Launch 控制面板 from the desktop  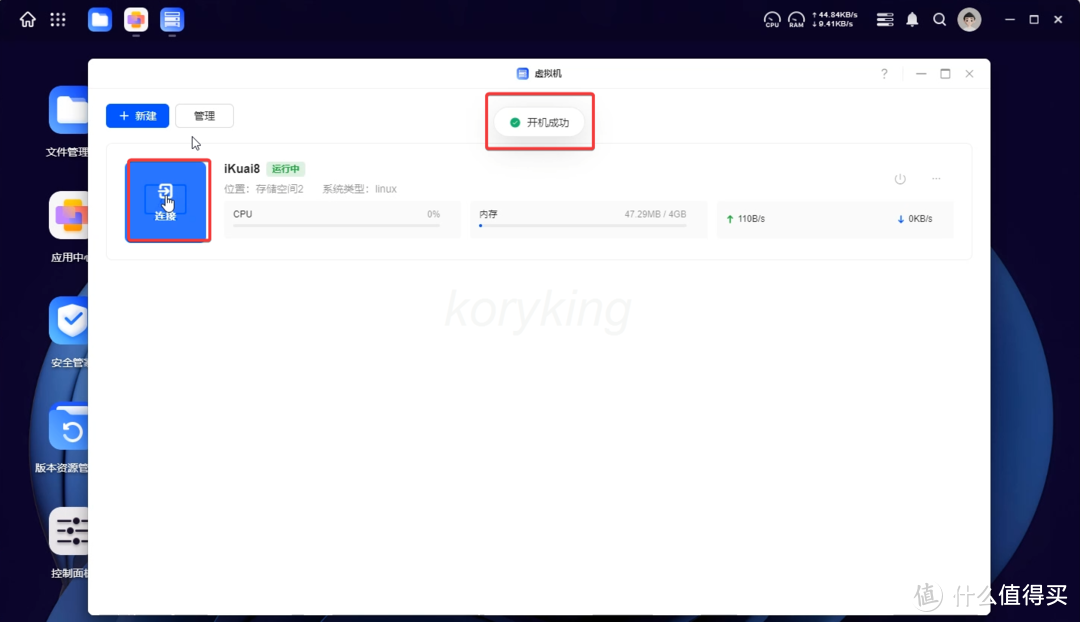coord(69,531)
